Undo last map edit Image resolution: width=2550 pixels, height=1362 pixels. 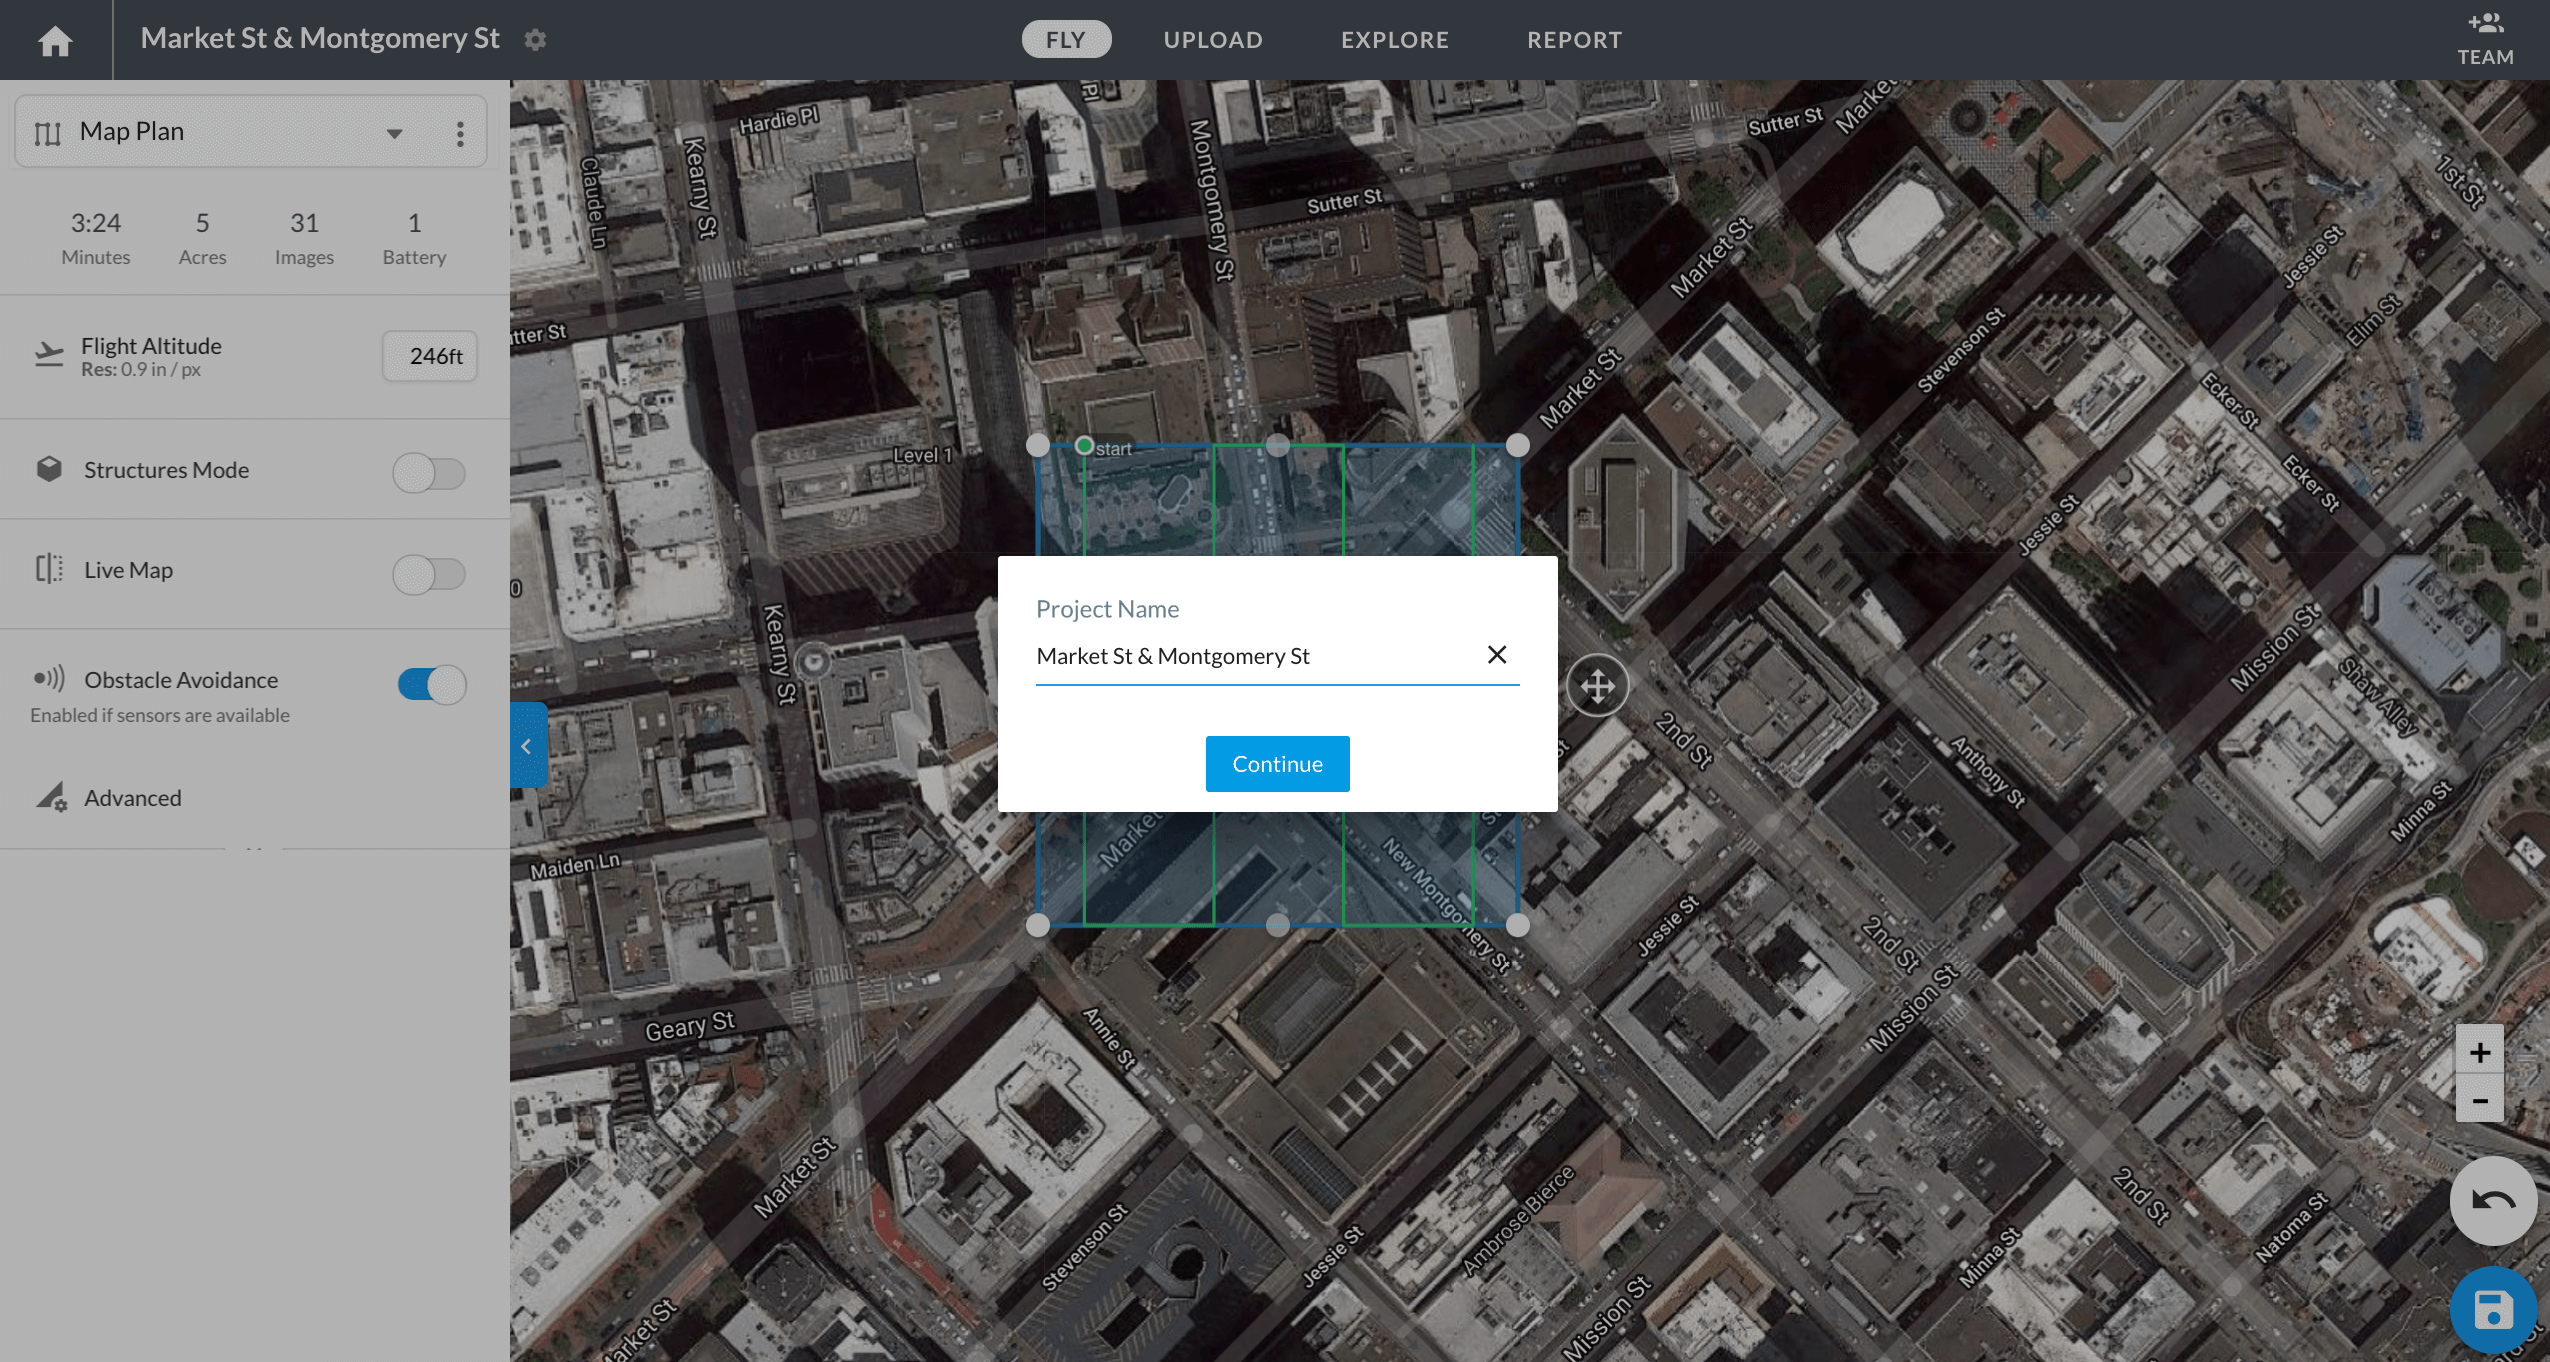click(x=2493, y=1200)
